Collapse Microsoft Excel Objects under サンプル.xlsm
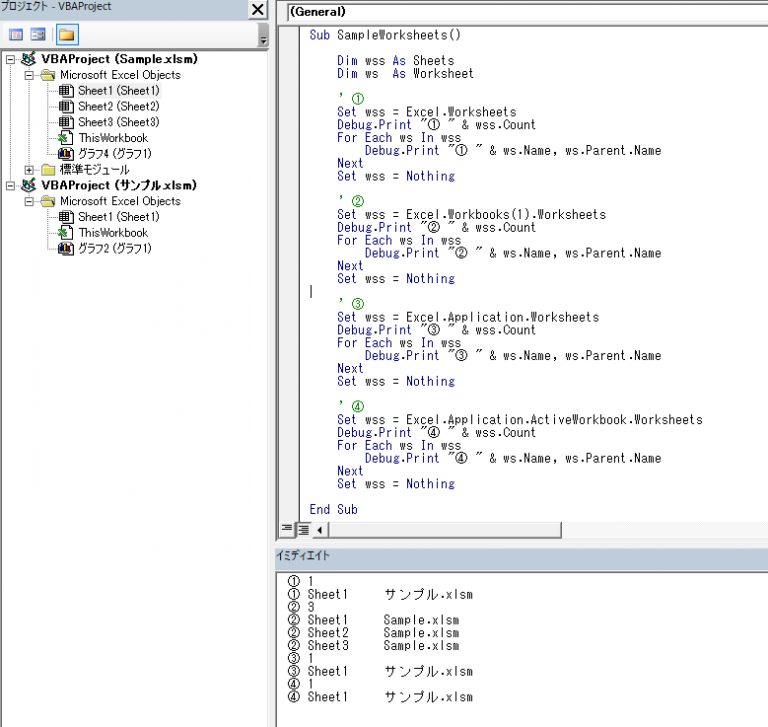 [x=29, y=201]
